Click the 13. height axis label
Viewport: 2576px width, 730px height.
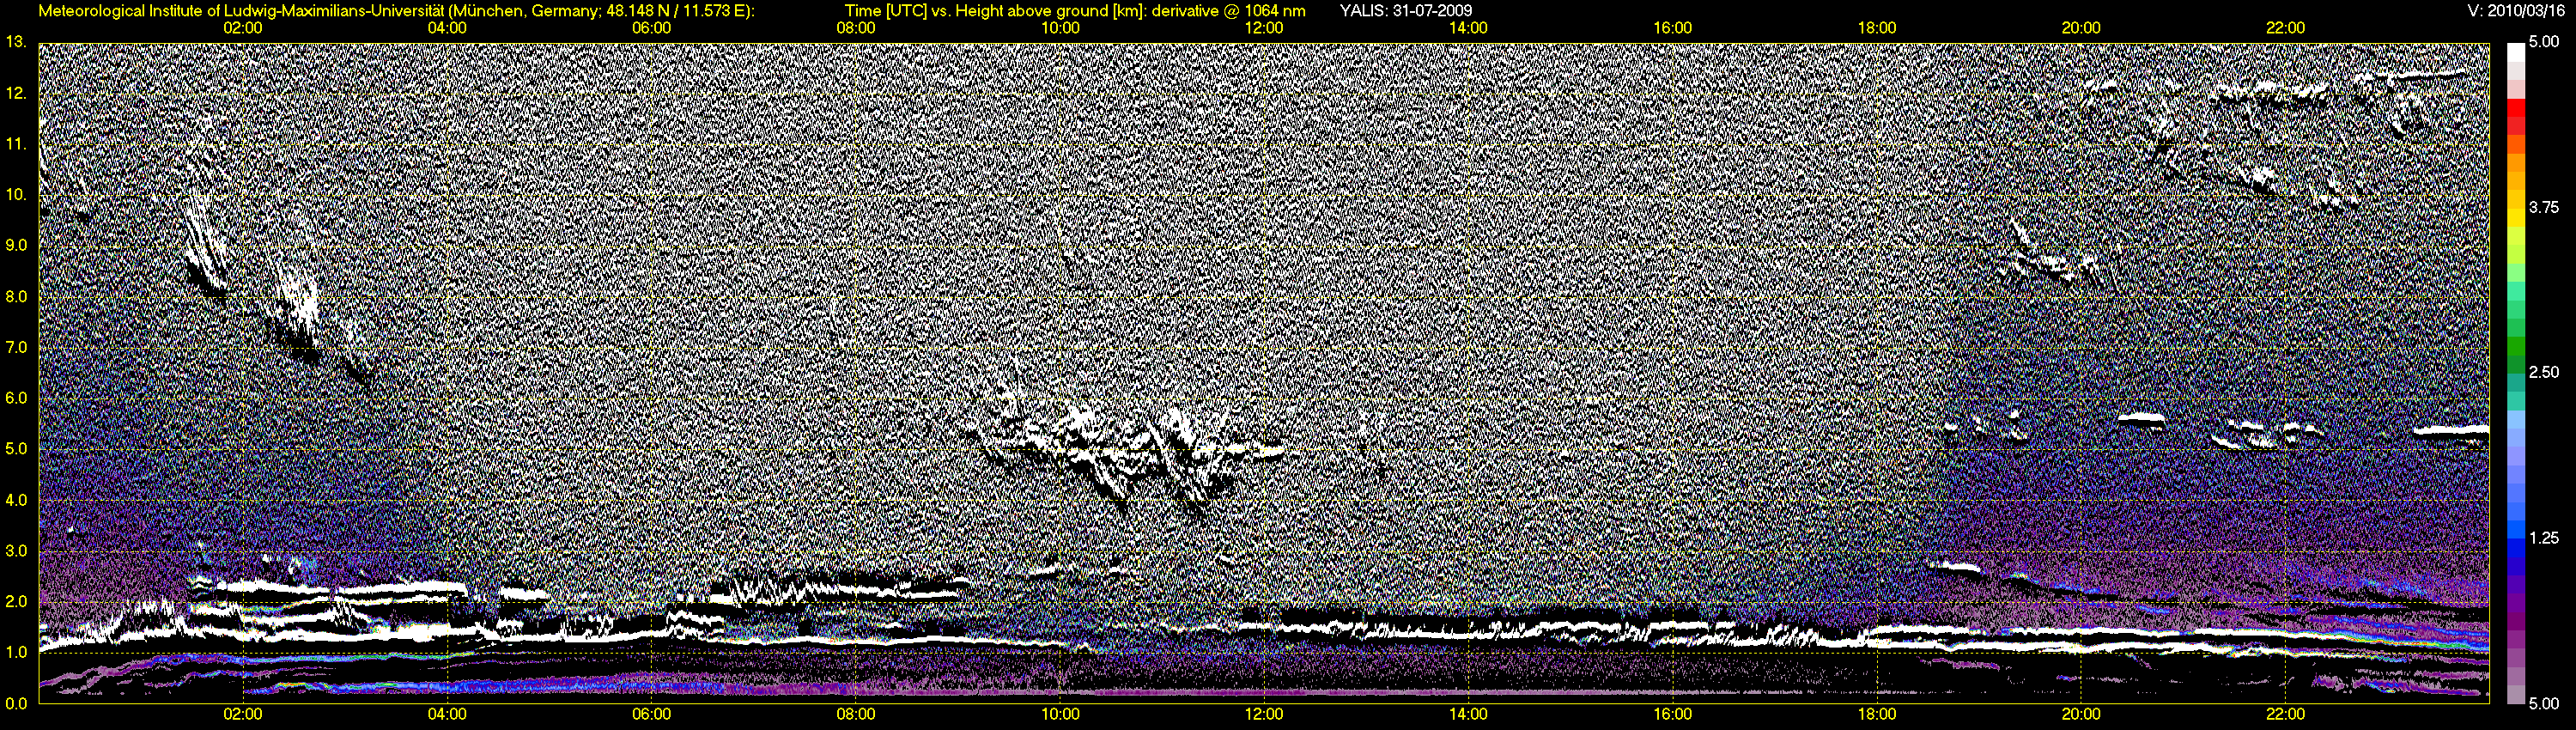click(16, 42)
